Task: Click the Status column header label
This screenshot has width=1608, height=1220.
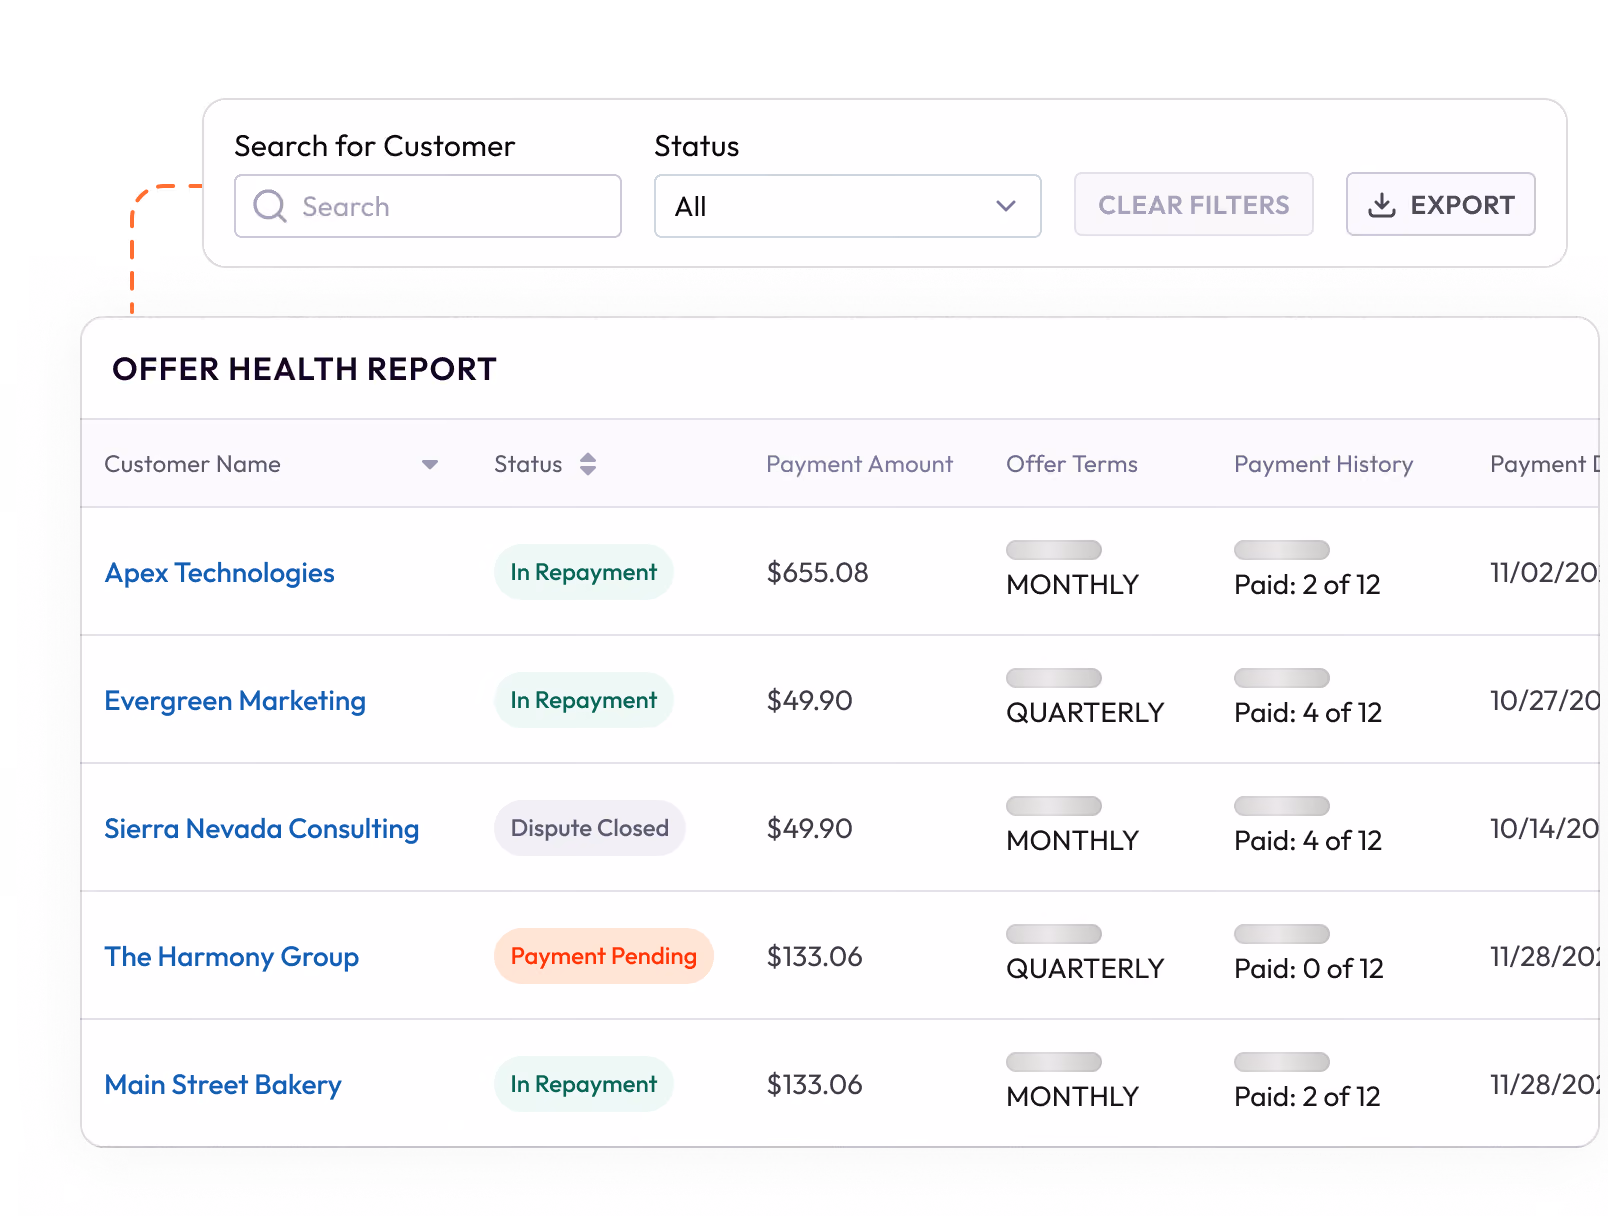Action: click(x=528, y=464)
